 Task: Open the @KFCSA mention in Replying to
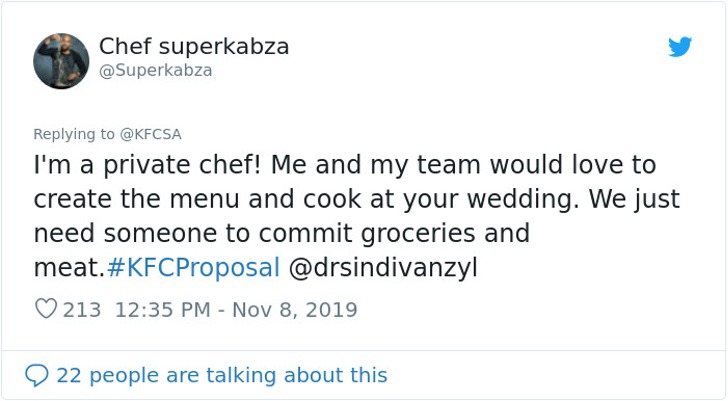[151, 134]
